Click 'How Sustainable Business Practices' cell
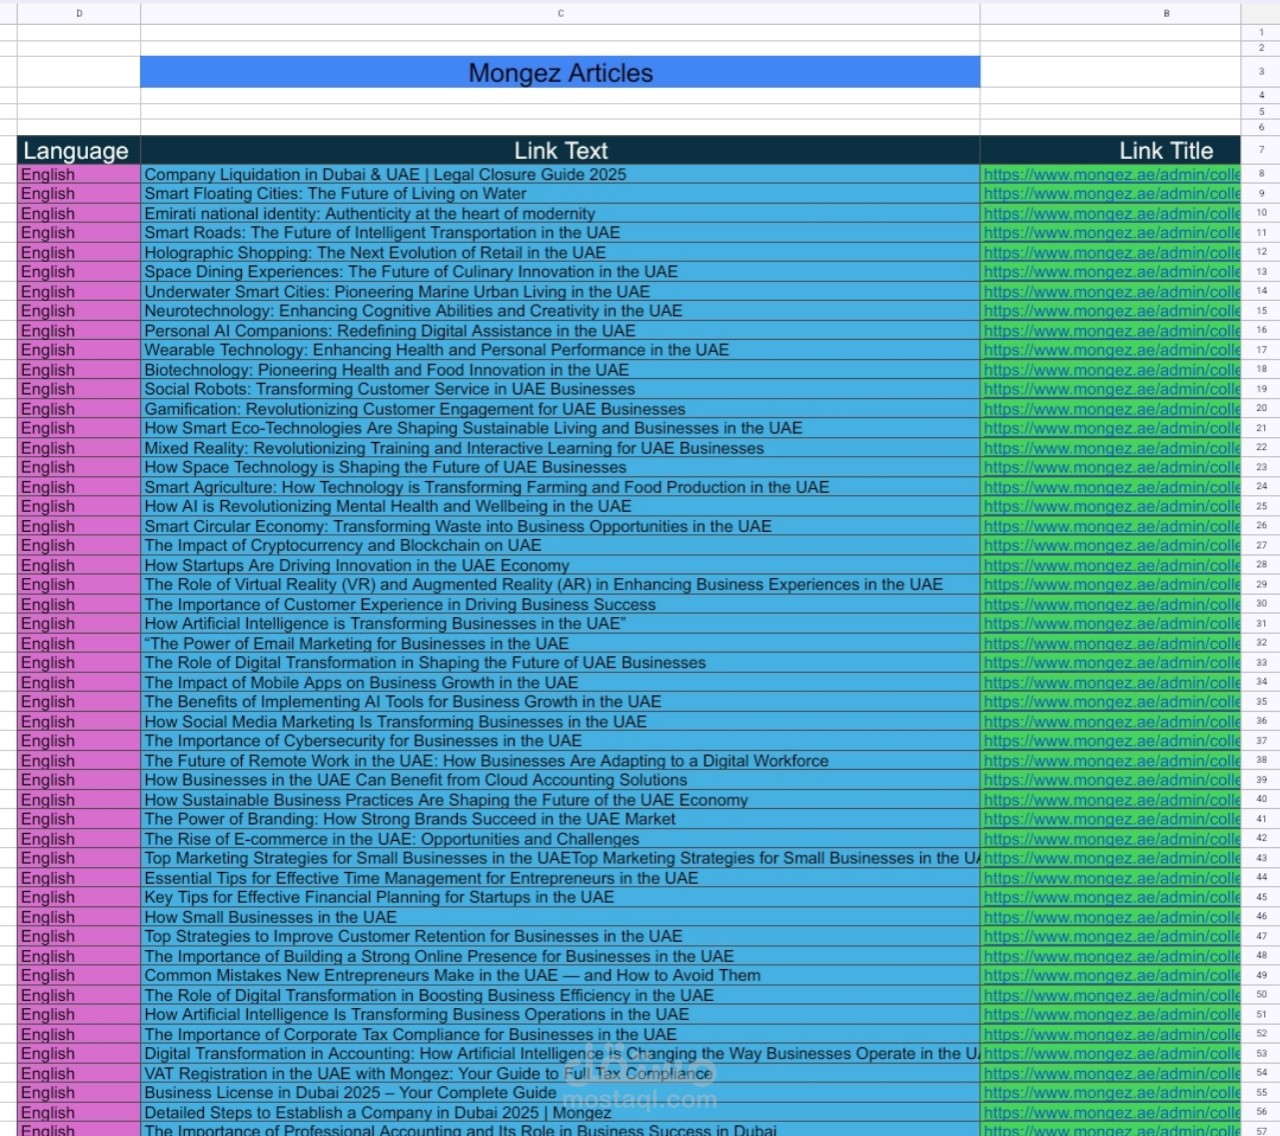 [x=560, y=800]
